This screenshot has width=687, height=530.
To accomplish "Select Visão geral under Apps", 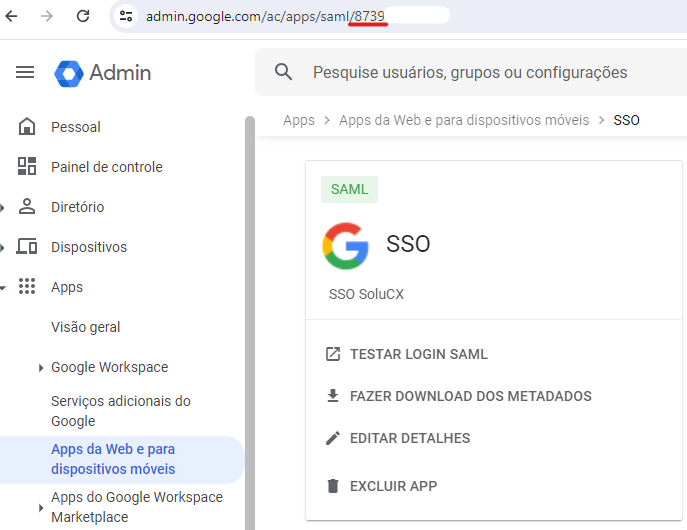I will tap(85, 327).
